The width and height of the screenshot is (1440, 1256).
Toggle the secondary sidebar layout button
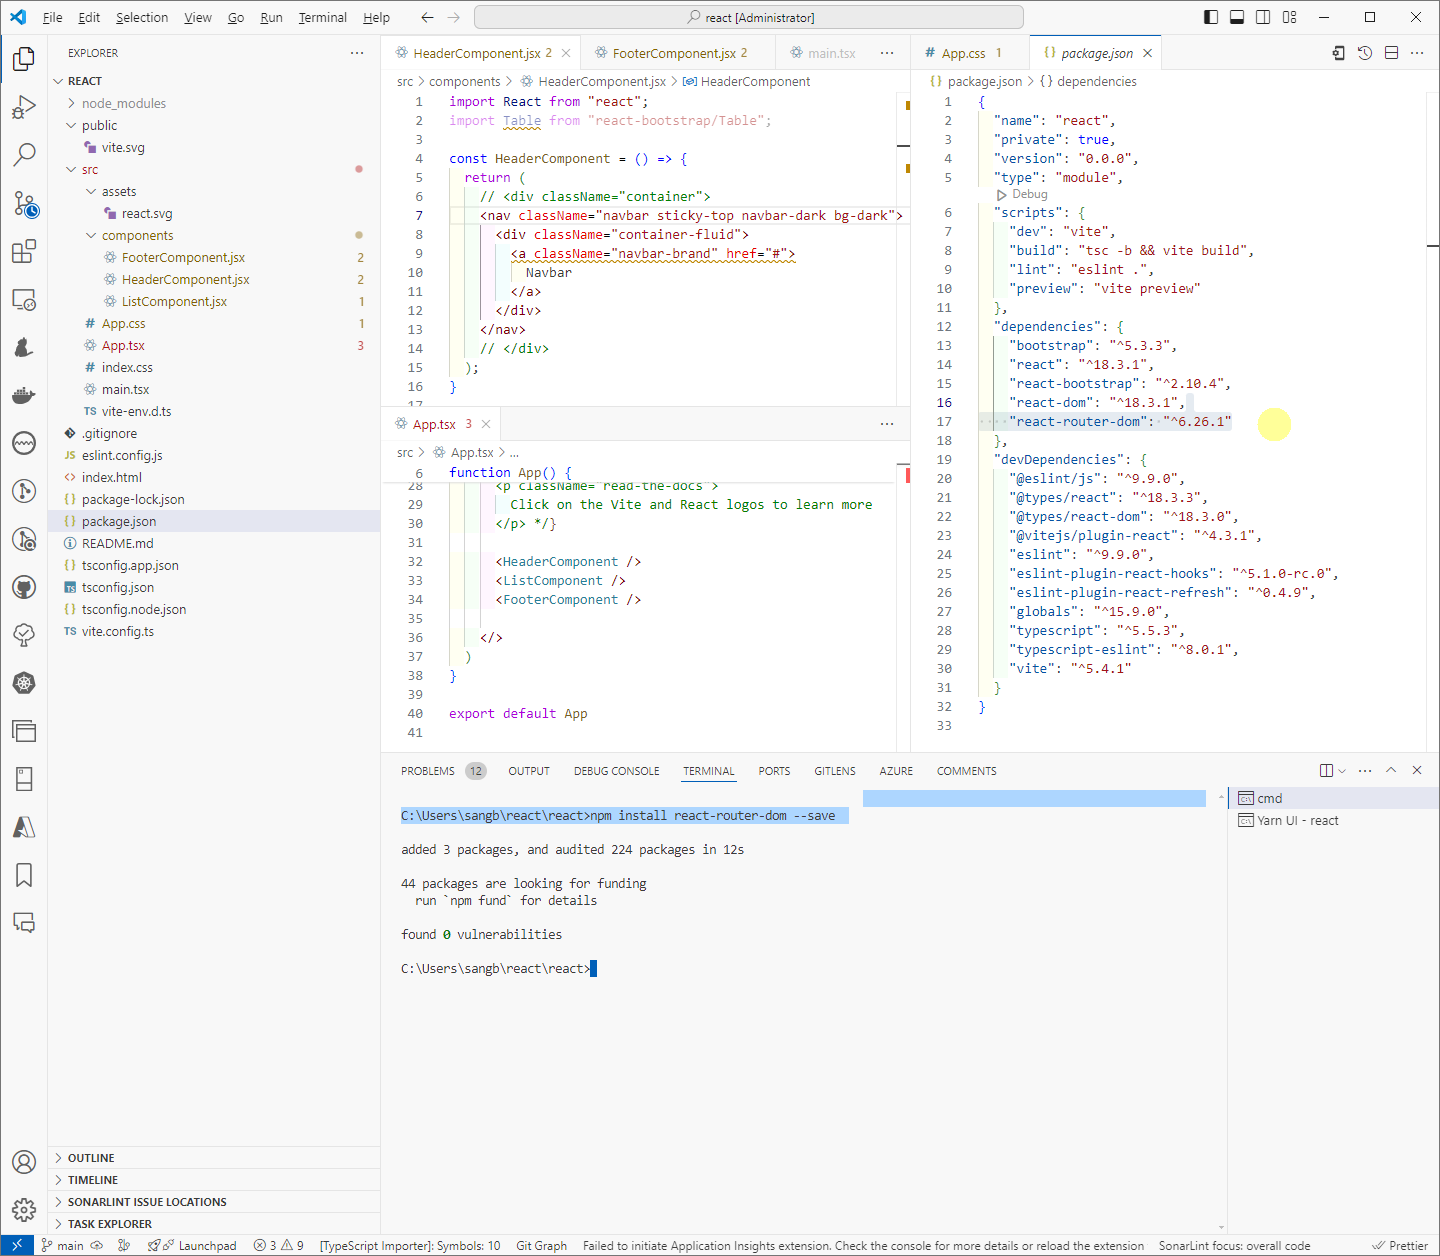1263,17
